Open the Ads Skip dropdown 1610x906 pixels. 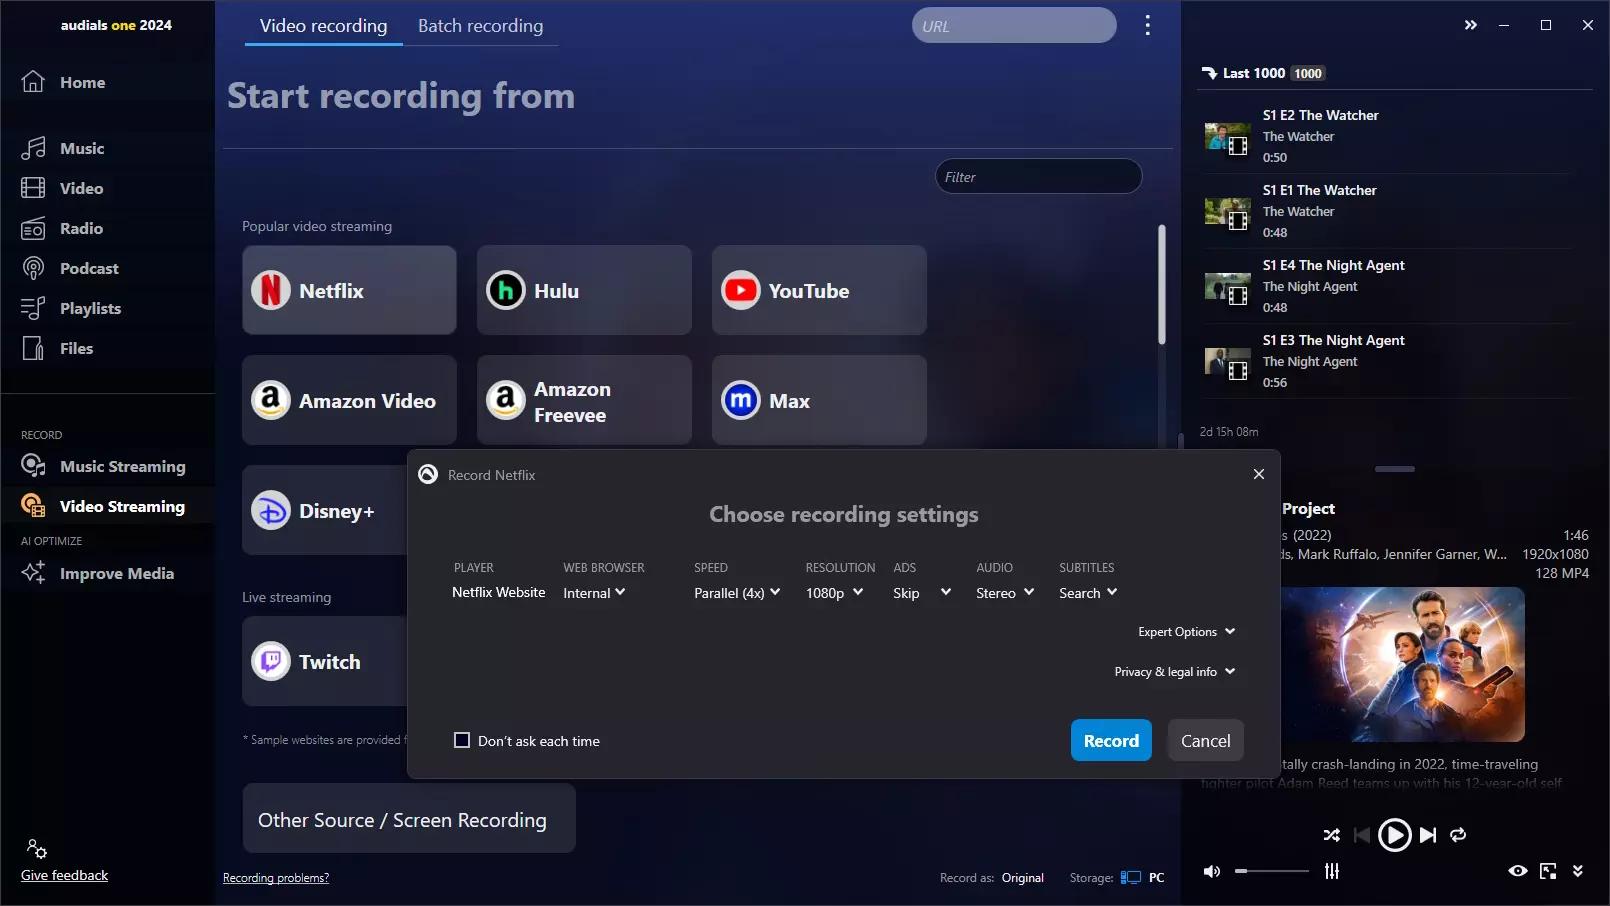(922, 593)
